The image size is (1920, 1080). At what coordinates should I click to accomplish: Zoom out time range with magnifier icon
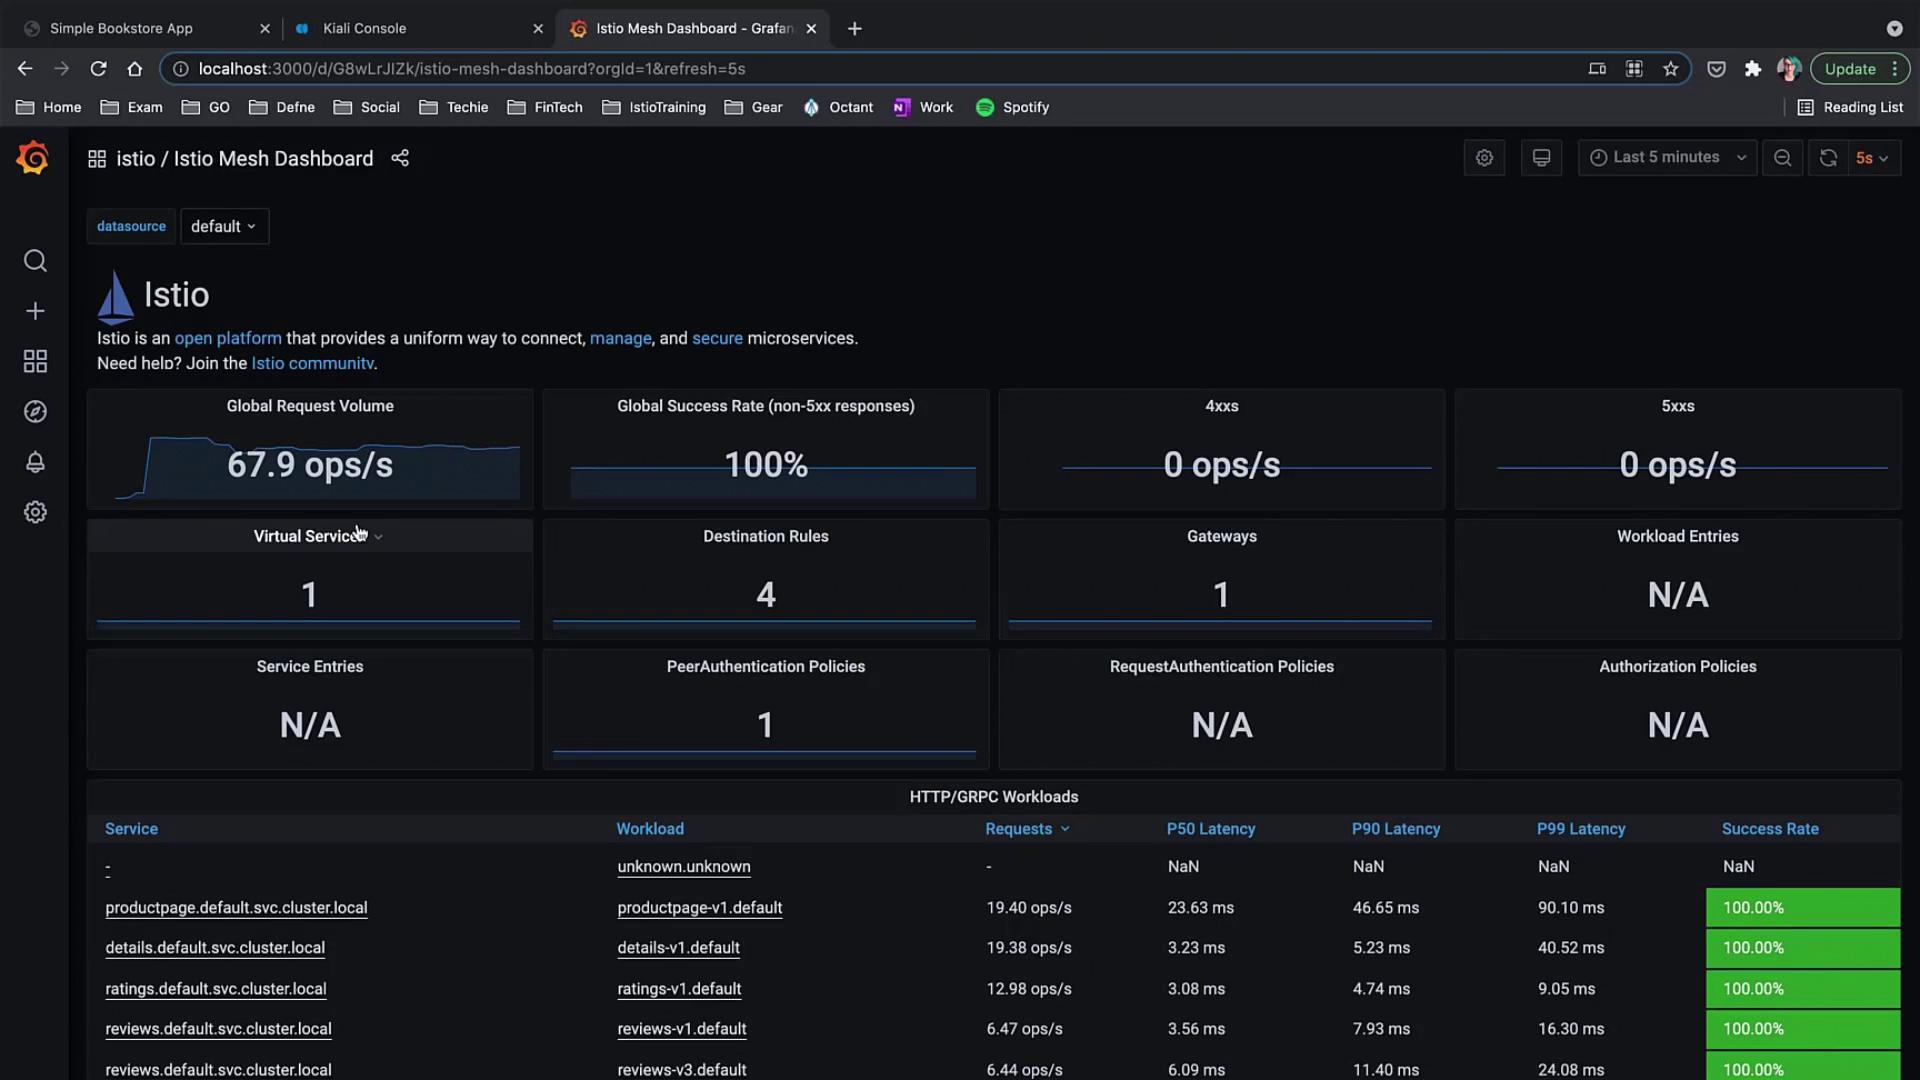coord(1782,158)
